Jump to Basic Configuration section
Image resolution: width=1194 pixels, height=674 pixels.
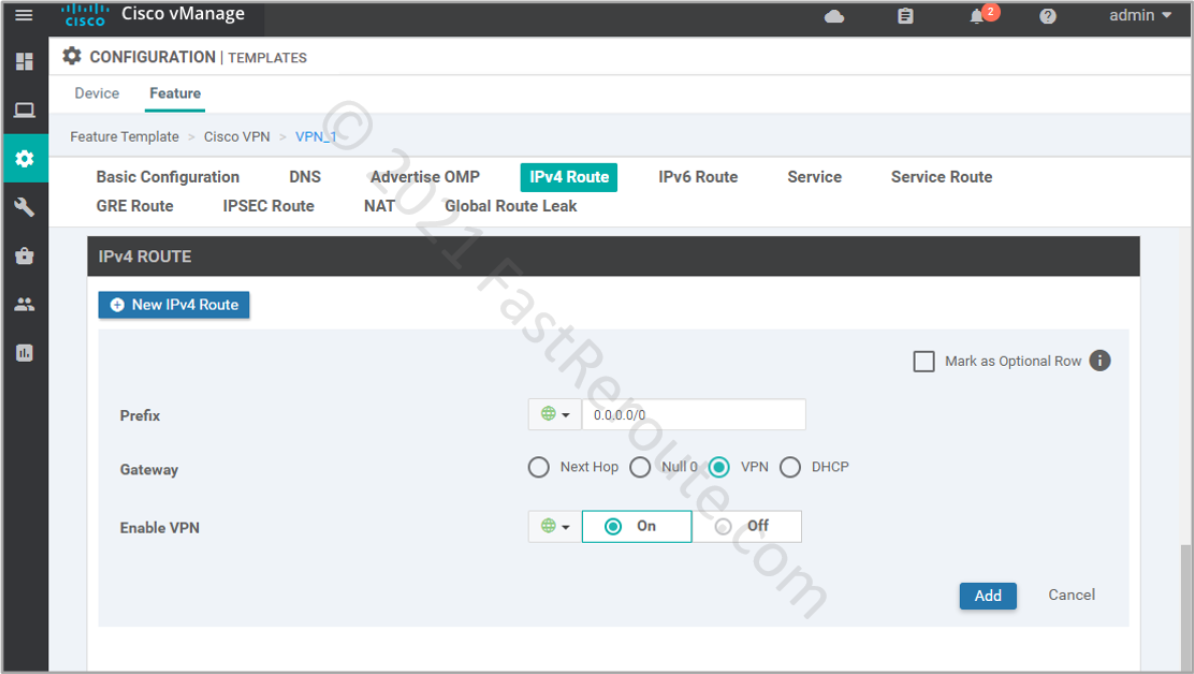[x=168, y=177]
